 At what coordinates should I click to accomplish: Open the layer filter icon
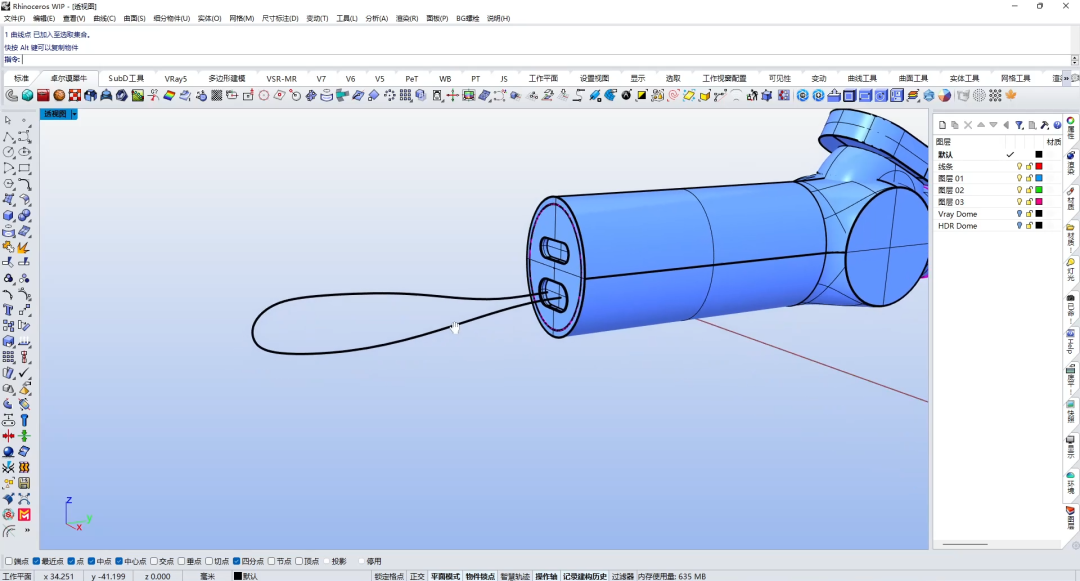point(1019,125)
